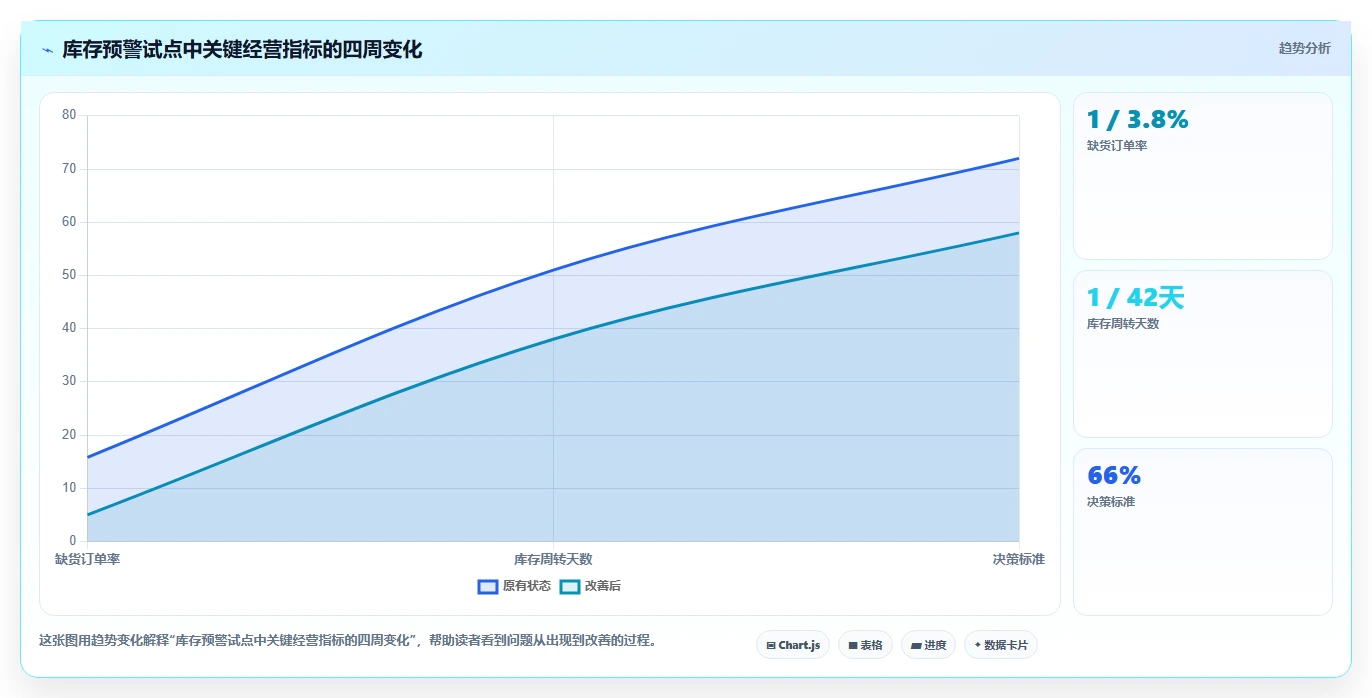Click the 决策标准 x-axis label
Viewport: 1372px width, 698px height.
[1019, 559]
